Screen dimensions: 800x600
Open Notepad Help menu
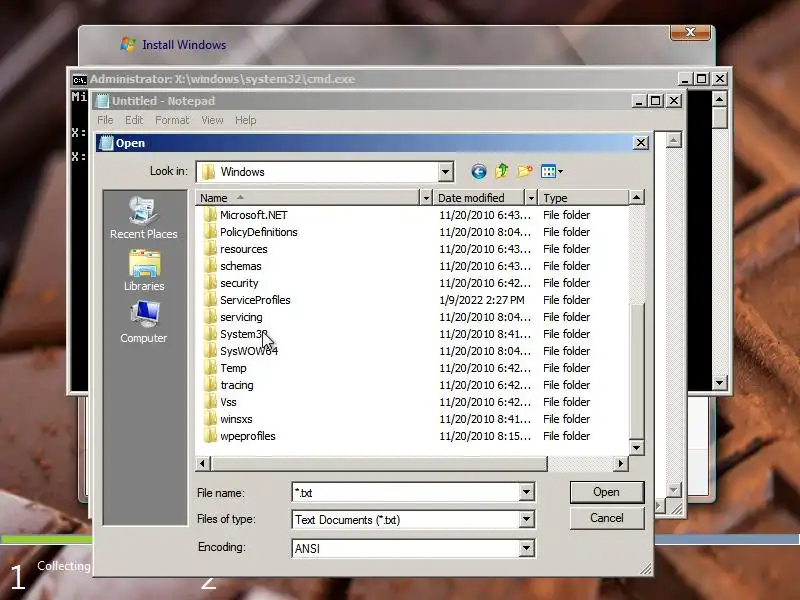[x=245, y=120]
